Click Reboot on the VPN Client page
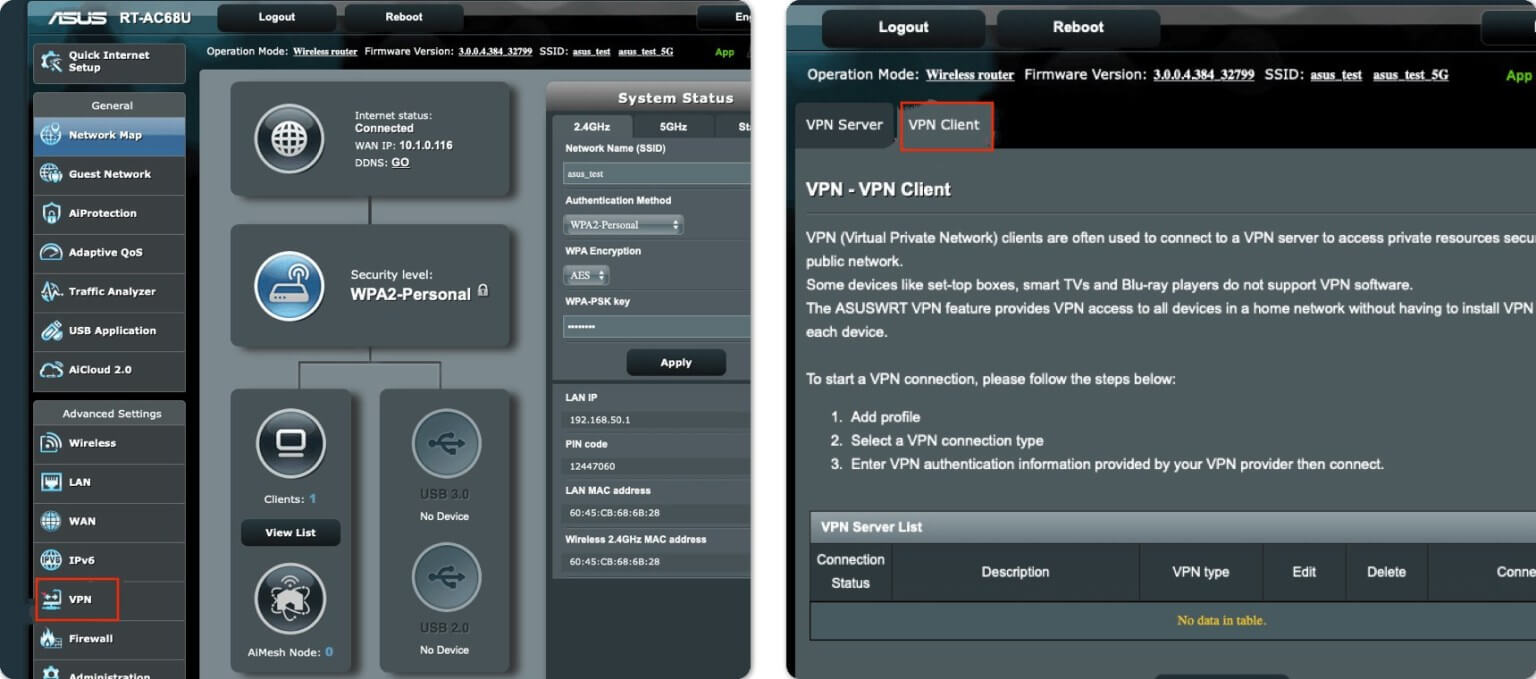Screen dimensions: 1536x679 coord(1078,27)
